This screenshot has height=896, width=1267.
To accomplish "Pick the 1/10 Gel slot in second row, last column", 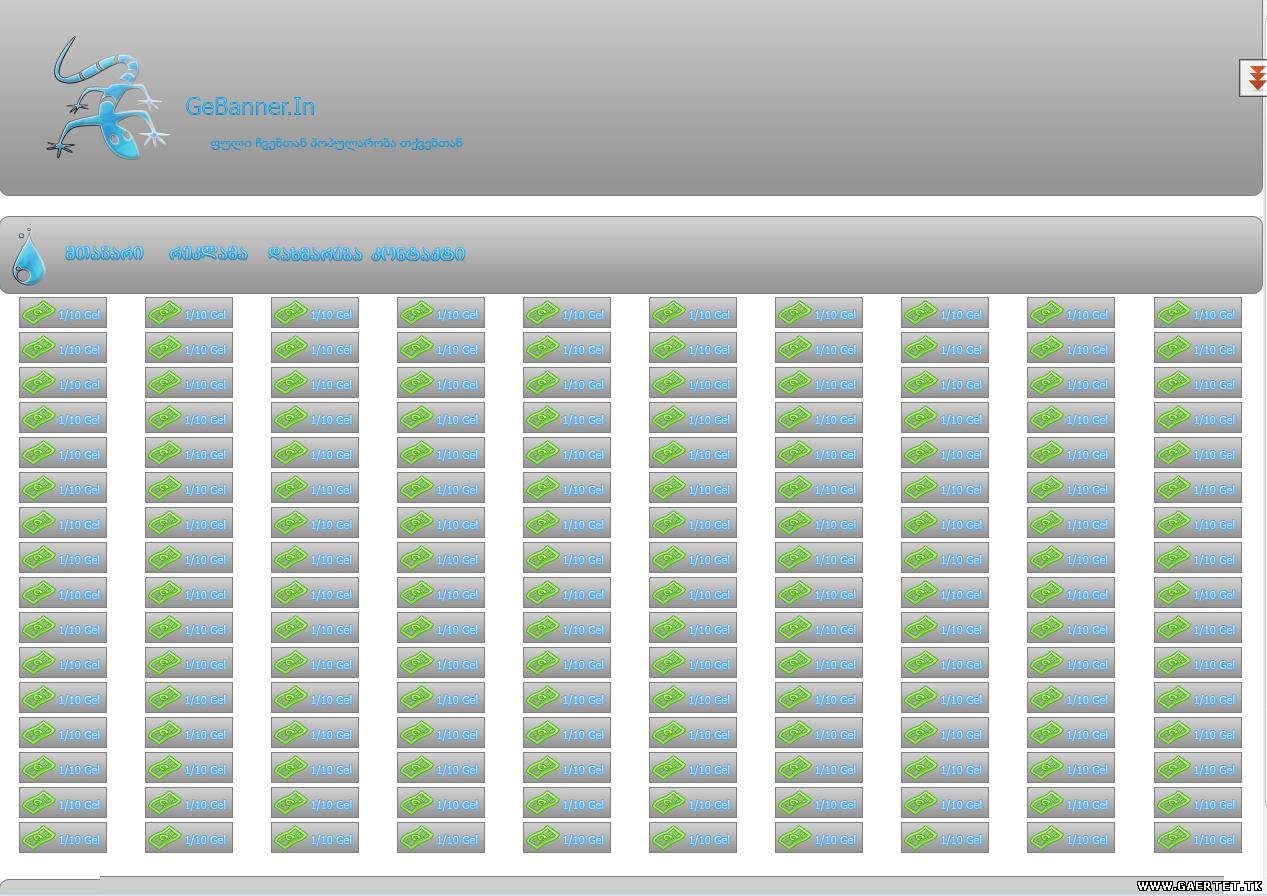I will pos(1198,349).
